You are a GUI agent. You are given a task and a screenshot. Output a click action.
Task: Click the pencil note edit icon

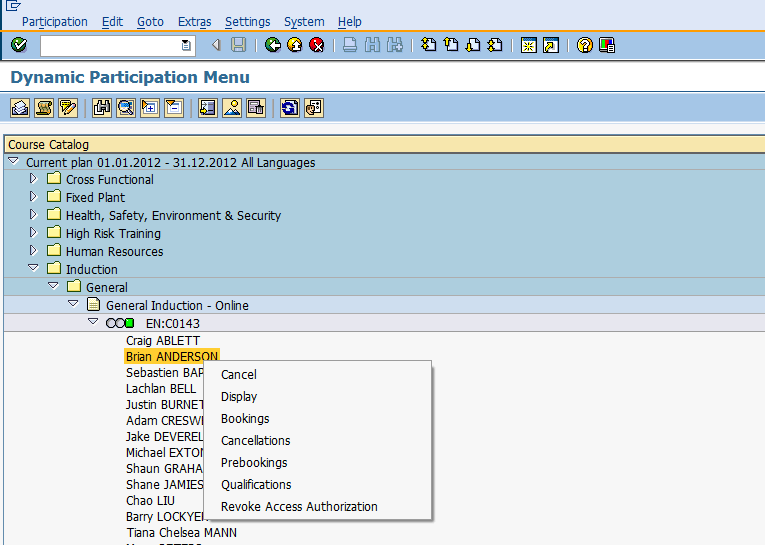[x=68, y=108]
